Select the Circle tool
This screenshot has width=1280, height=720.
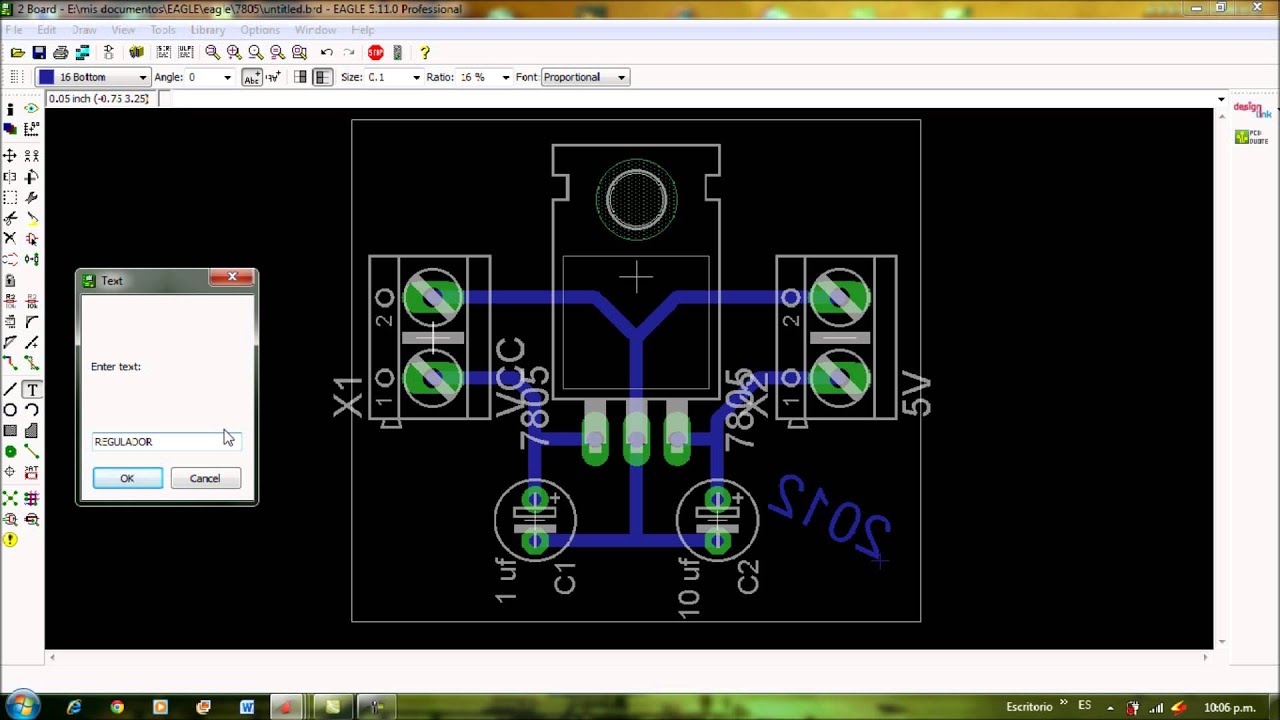tap(10, 410)
